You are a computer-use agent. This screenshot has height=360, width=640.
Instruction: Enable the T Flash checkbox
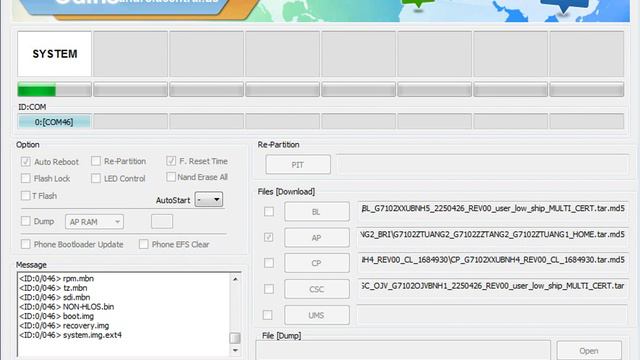pos(26,196)
